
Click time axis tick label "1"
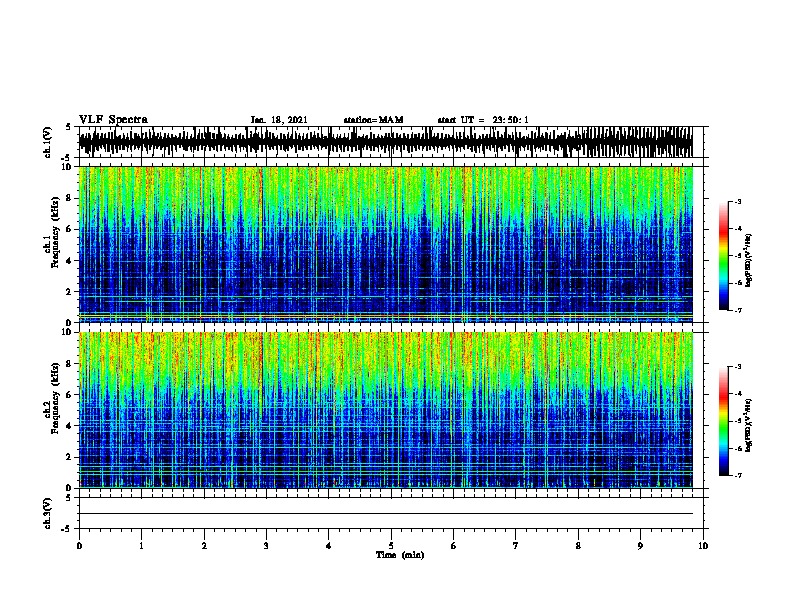click(x=141, y=546)
